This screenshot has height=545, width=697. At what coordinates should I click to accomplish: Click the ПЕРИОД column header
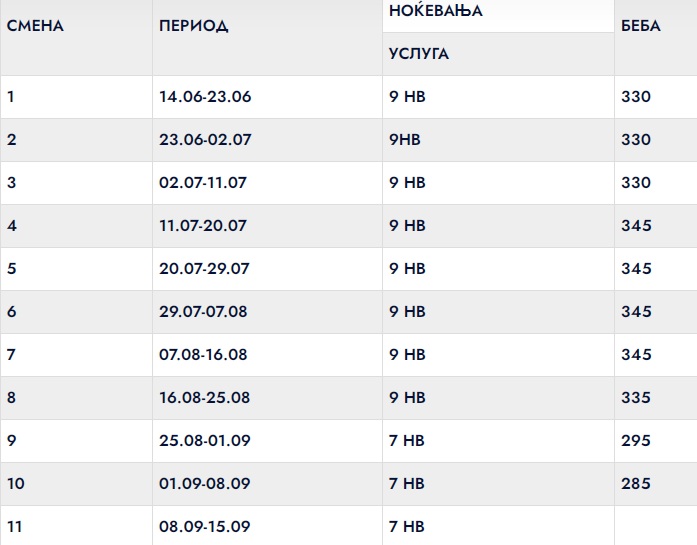tap(193, 26)
